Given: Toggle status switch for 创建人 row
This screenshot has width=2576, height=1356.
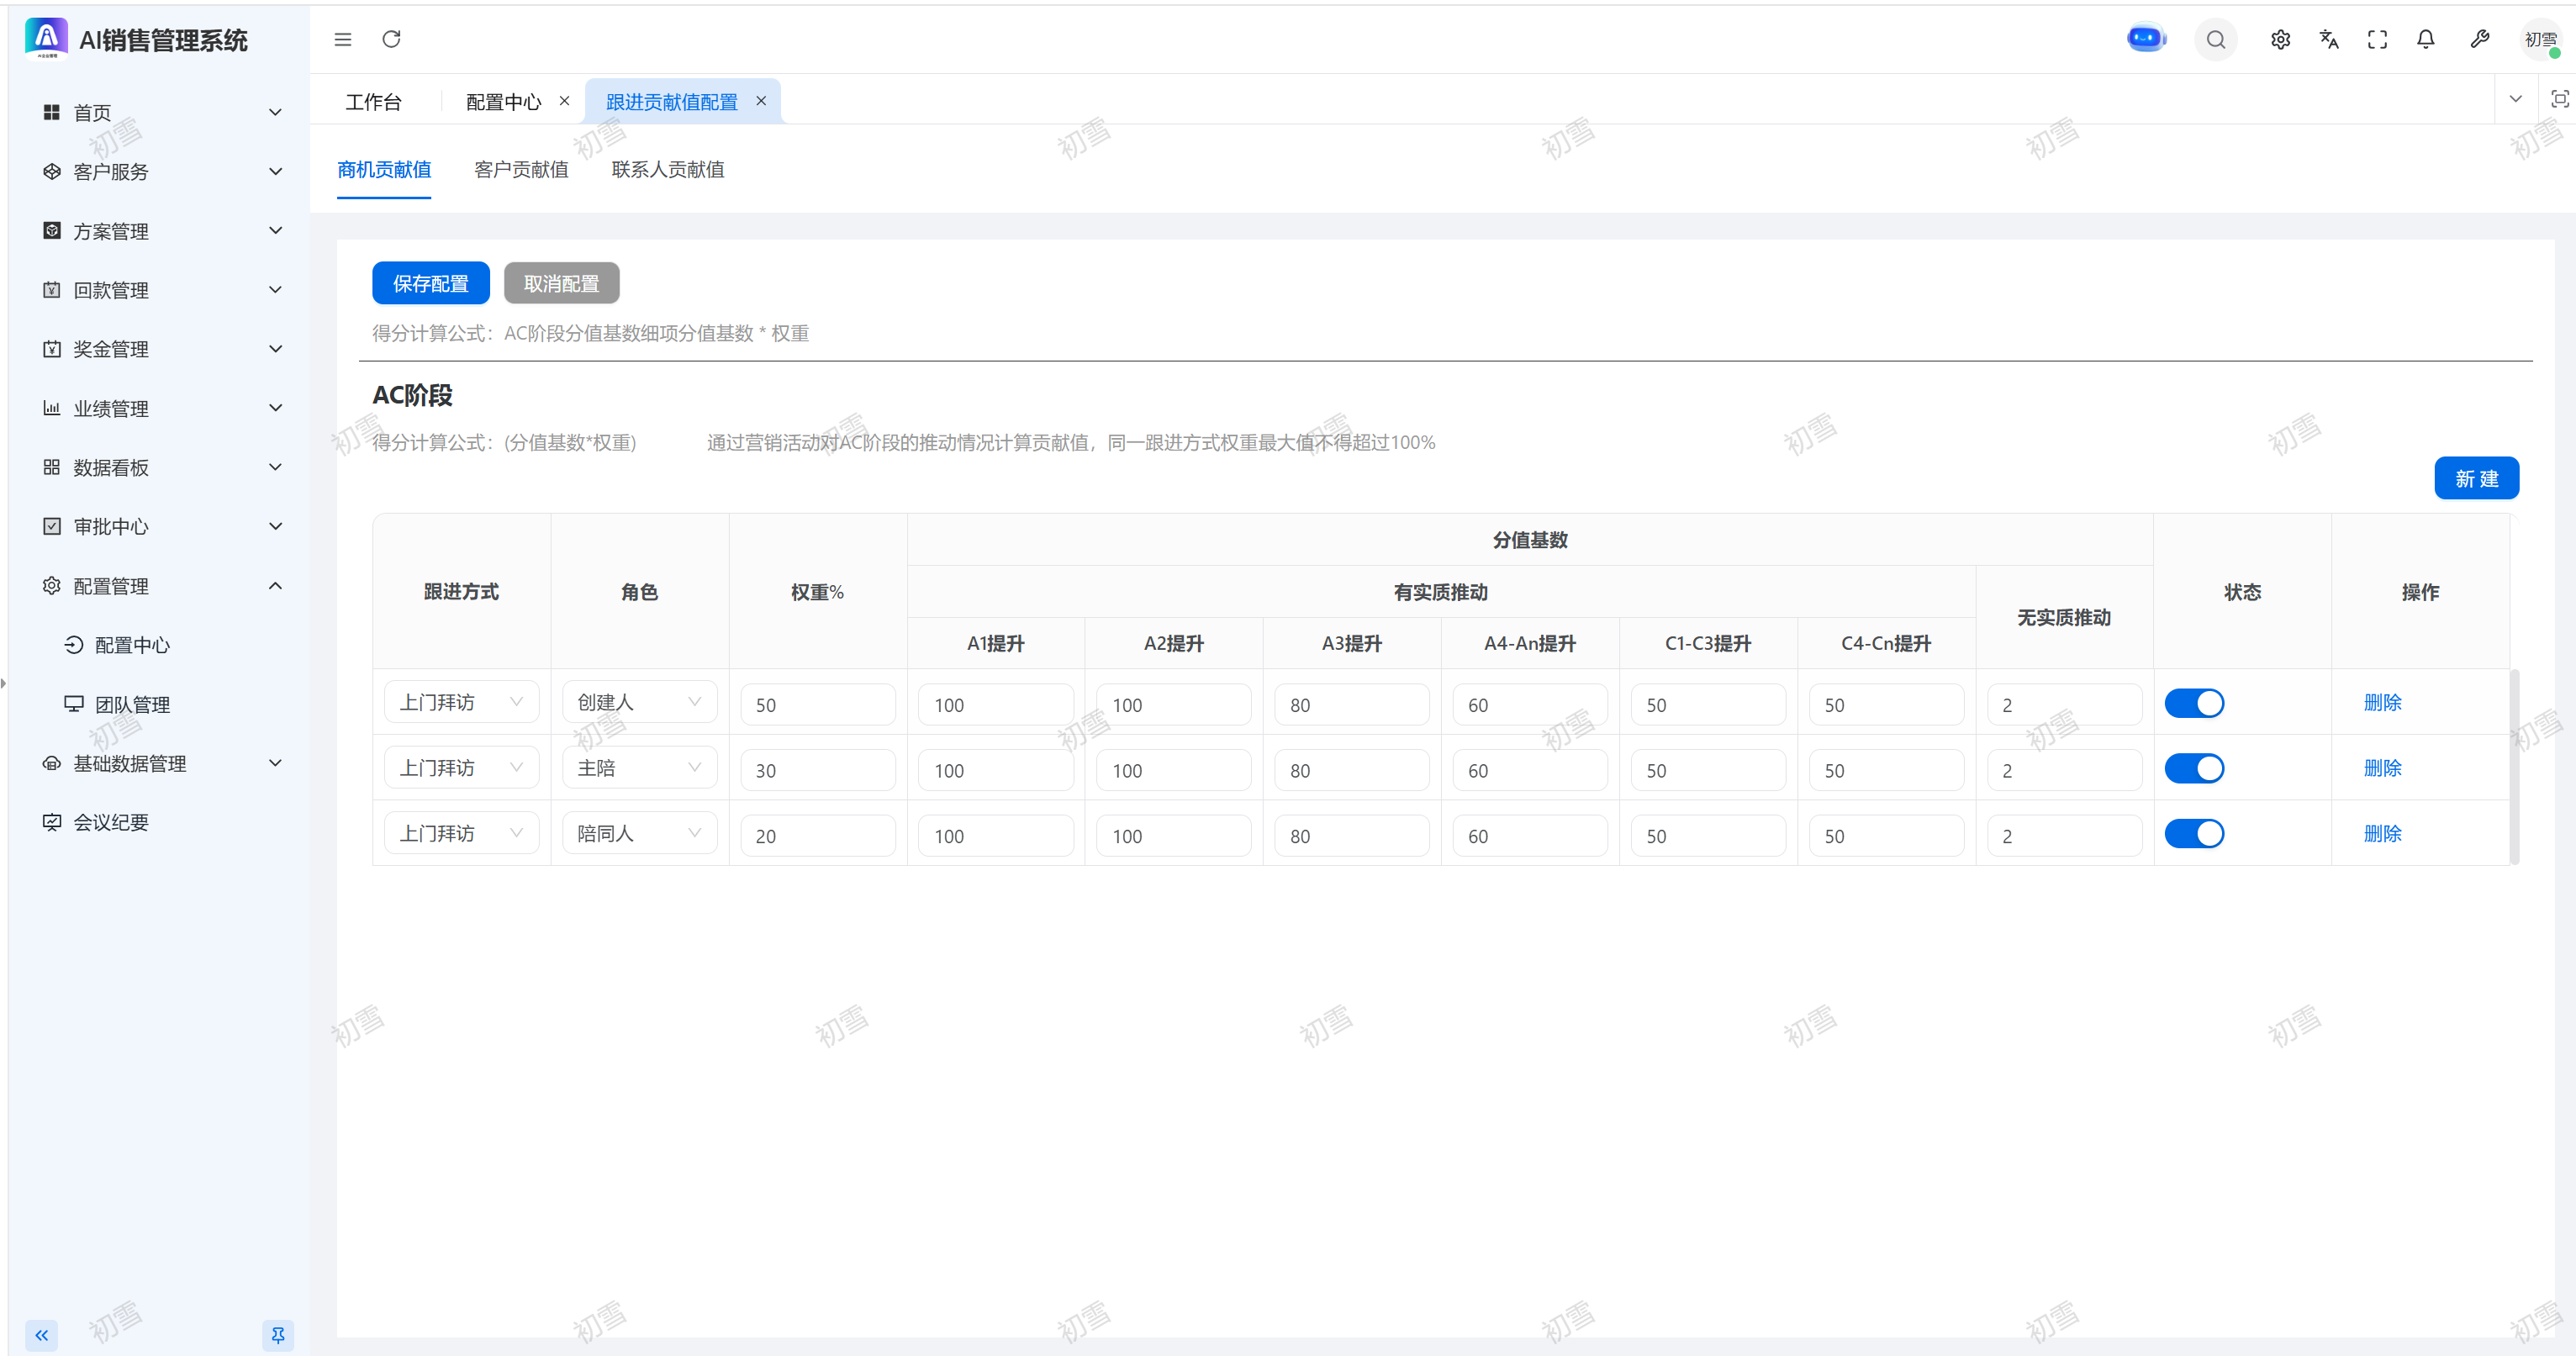Looking at the screenshot, I should 2194,703.
